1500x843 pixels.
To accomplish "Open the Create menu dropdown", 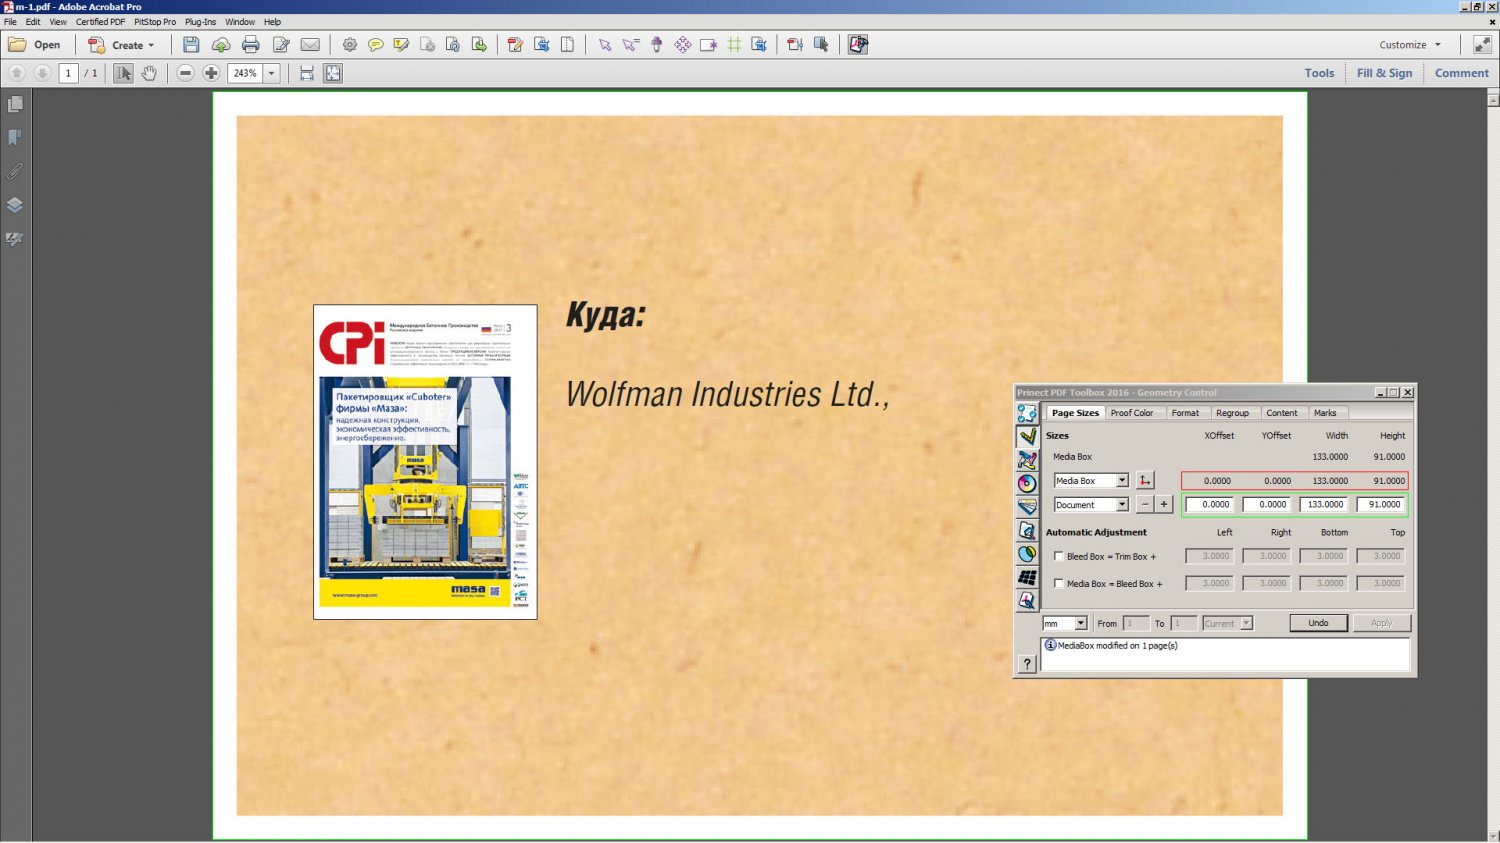I will point(122,45).
